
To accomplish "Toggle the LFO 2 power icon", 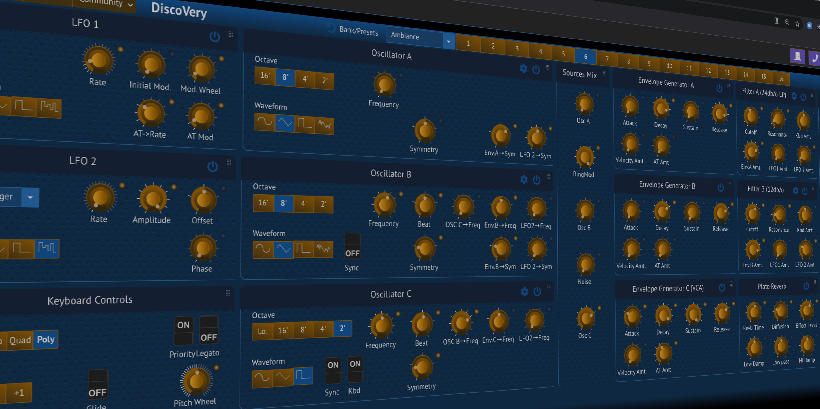I will (212, 167).
